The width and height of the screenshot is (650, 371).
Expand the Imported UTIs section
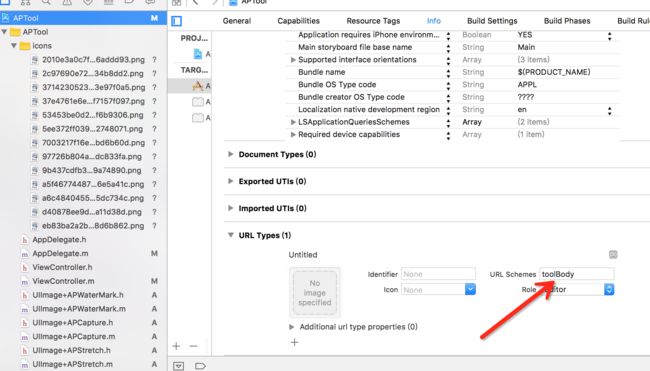tap(230, 208)
